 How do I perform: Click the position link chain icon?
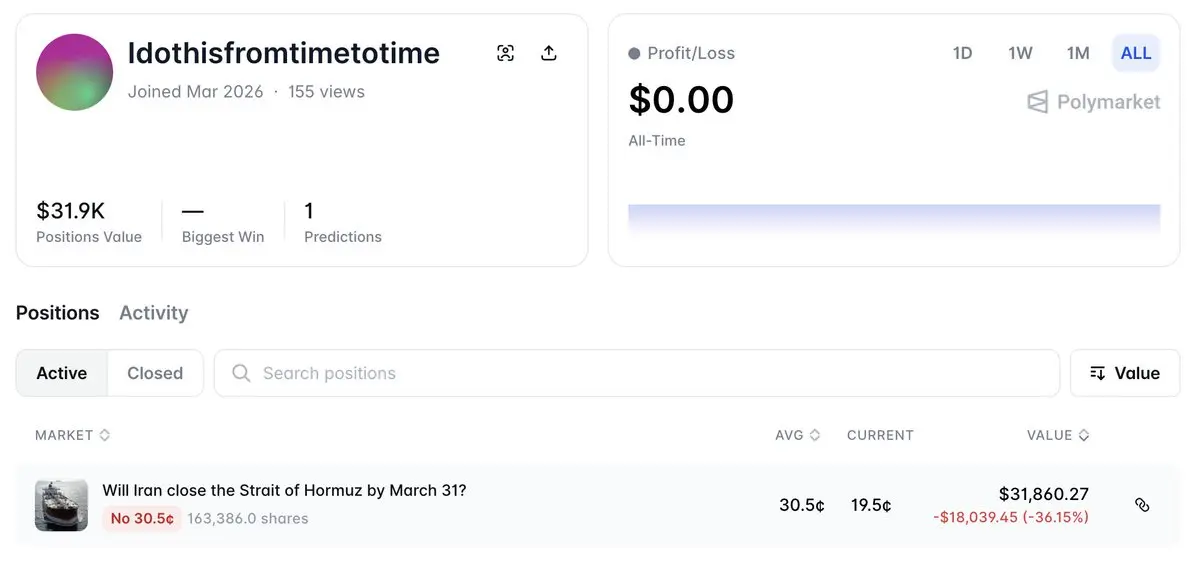tap(1142, 505)
